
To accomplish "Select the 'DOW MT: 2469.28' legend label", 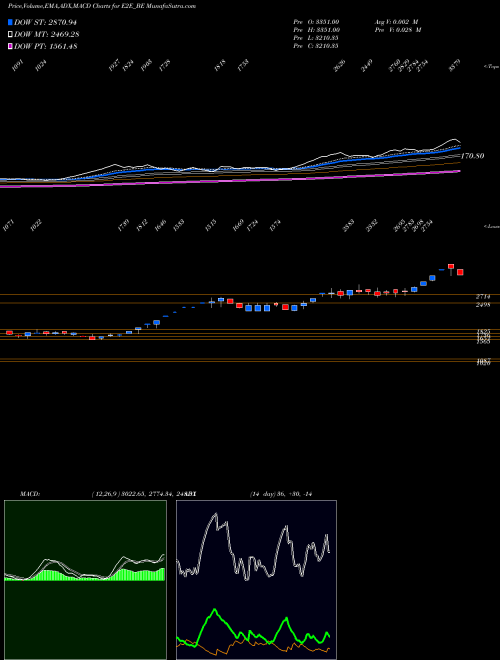I will click(x=47, y=35).
